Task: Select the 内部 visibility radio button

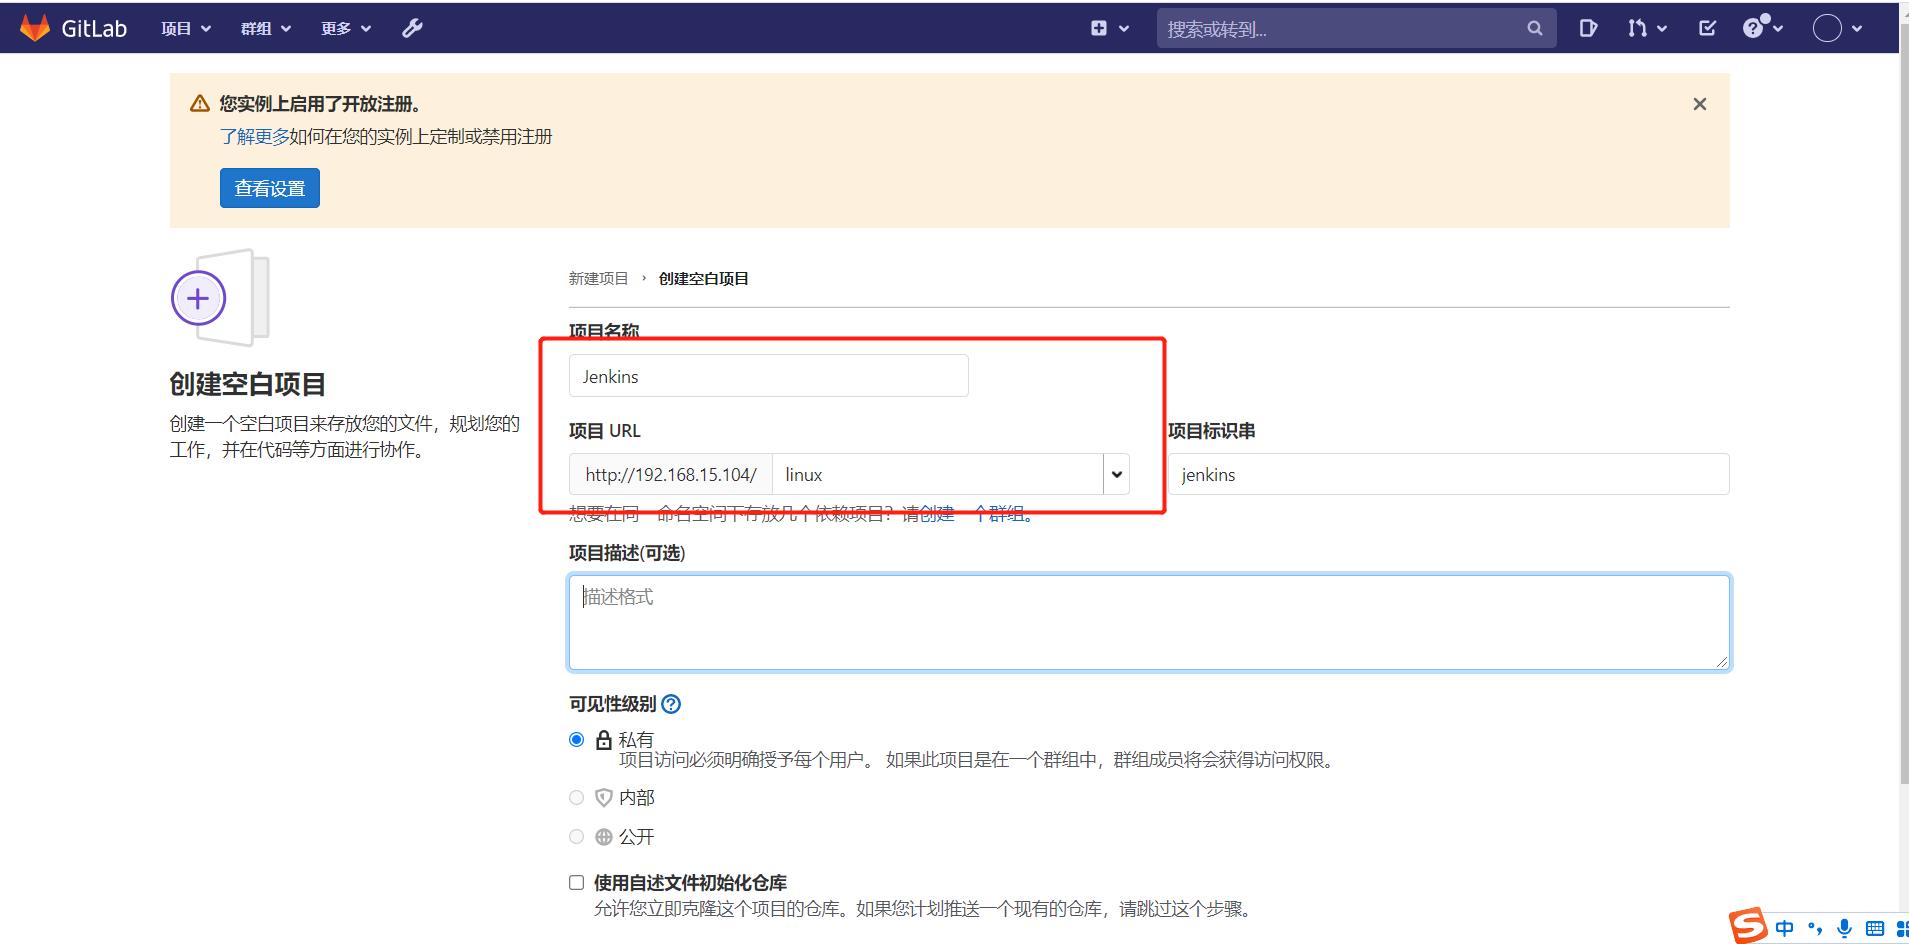Action: pyautogui.click(x=576, y=797)
